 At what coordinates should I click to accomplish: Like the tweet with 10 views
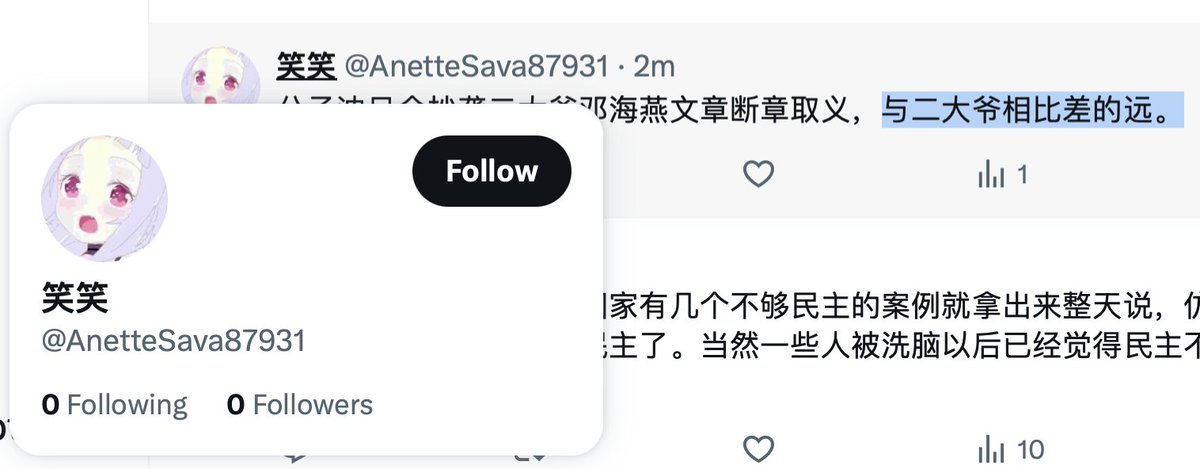(759, 449)
